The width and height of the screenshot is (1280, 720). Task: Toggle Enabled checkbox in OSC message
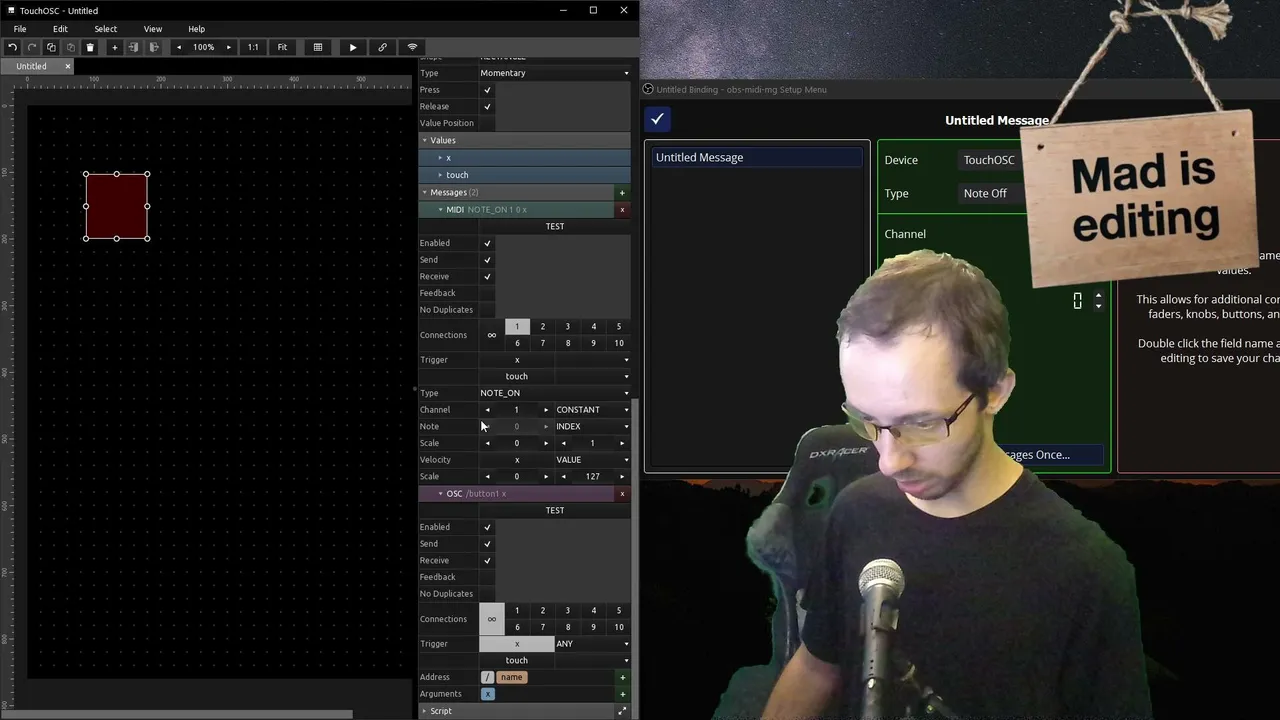487,527
